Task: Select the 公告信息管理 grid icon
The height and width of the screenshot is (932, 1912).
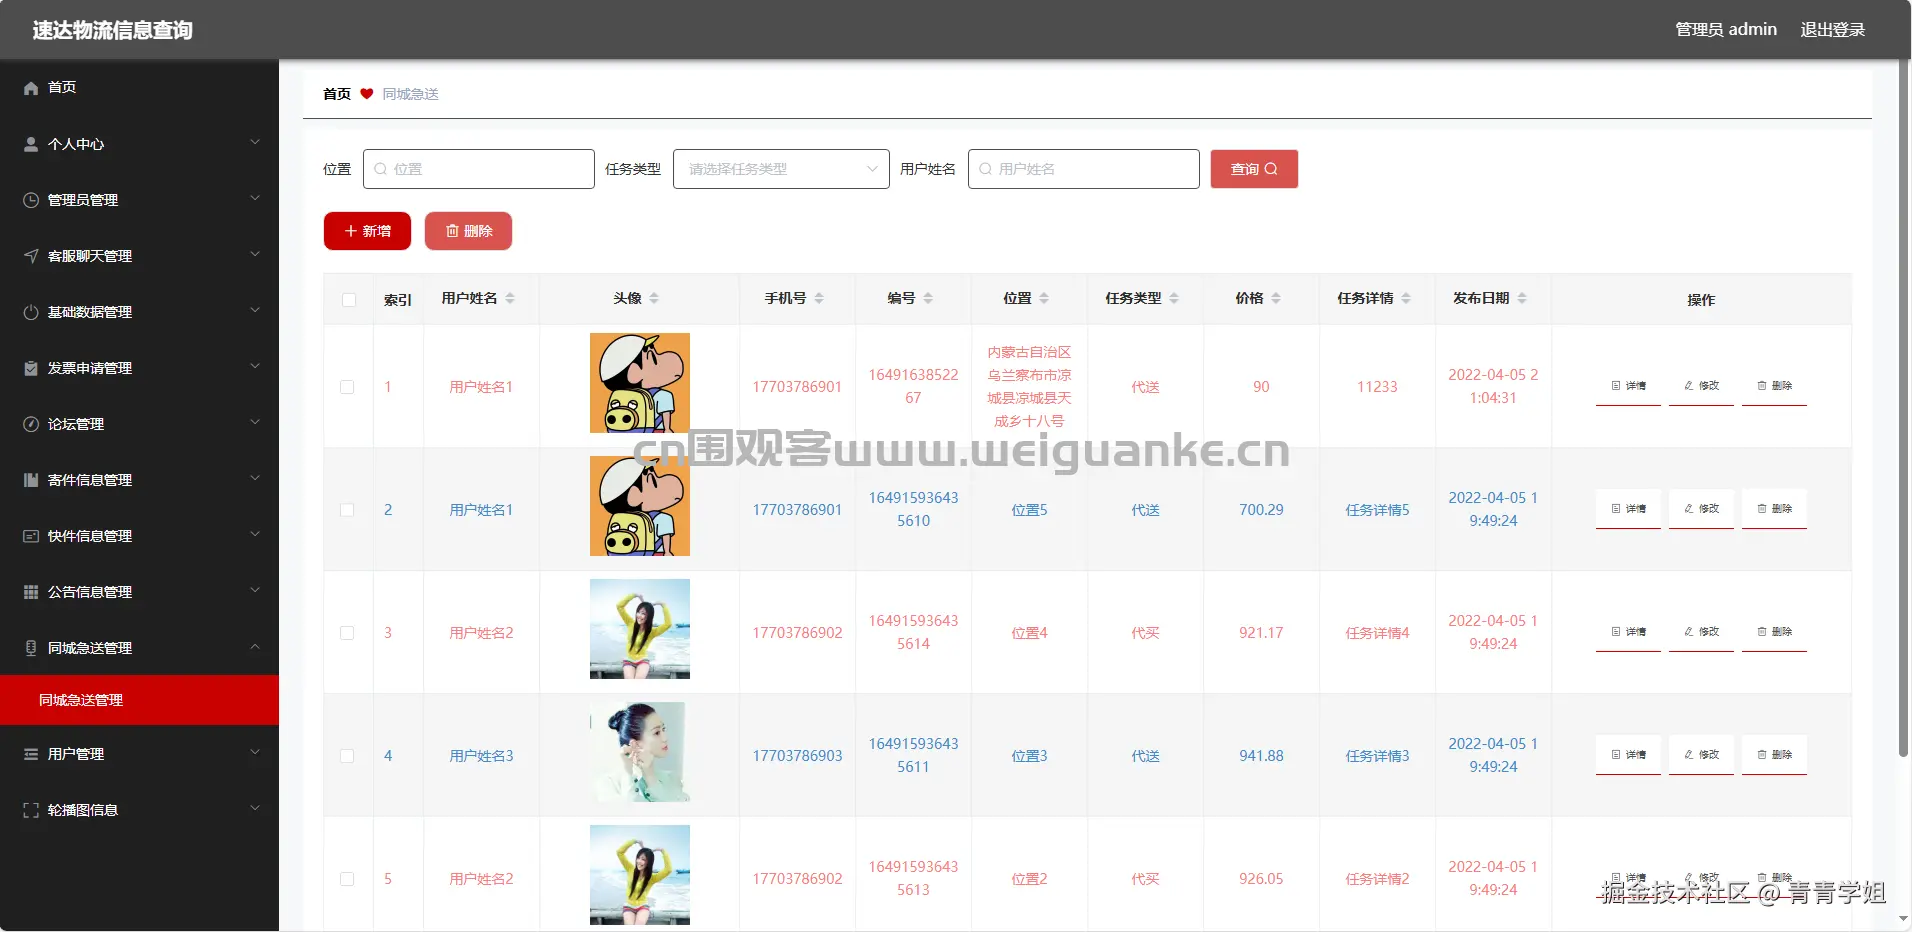Action: coord(31,592)
